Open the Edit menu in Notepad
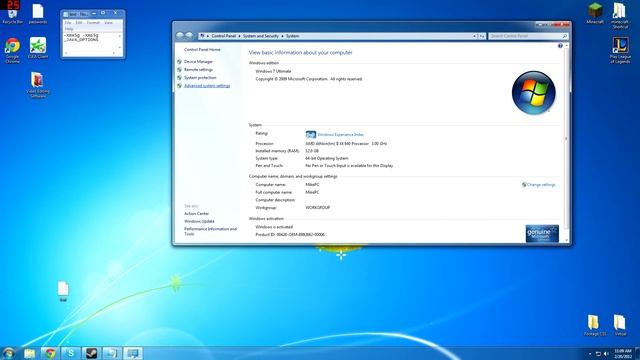Image resolution: width=640 pixels, height=360 pixels. point(79,23)
